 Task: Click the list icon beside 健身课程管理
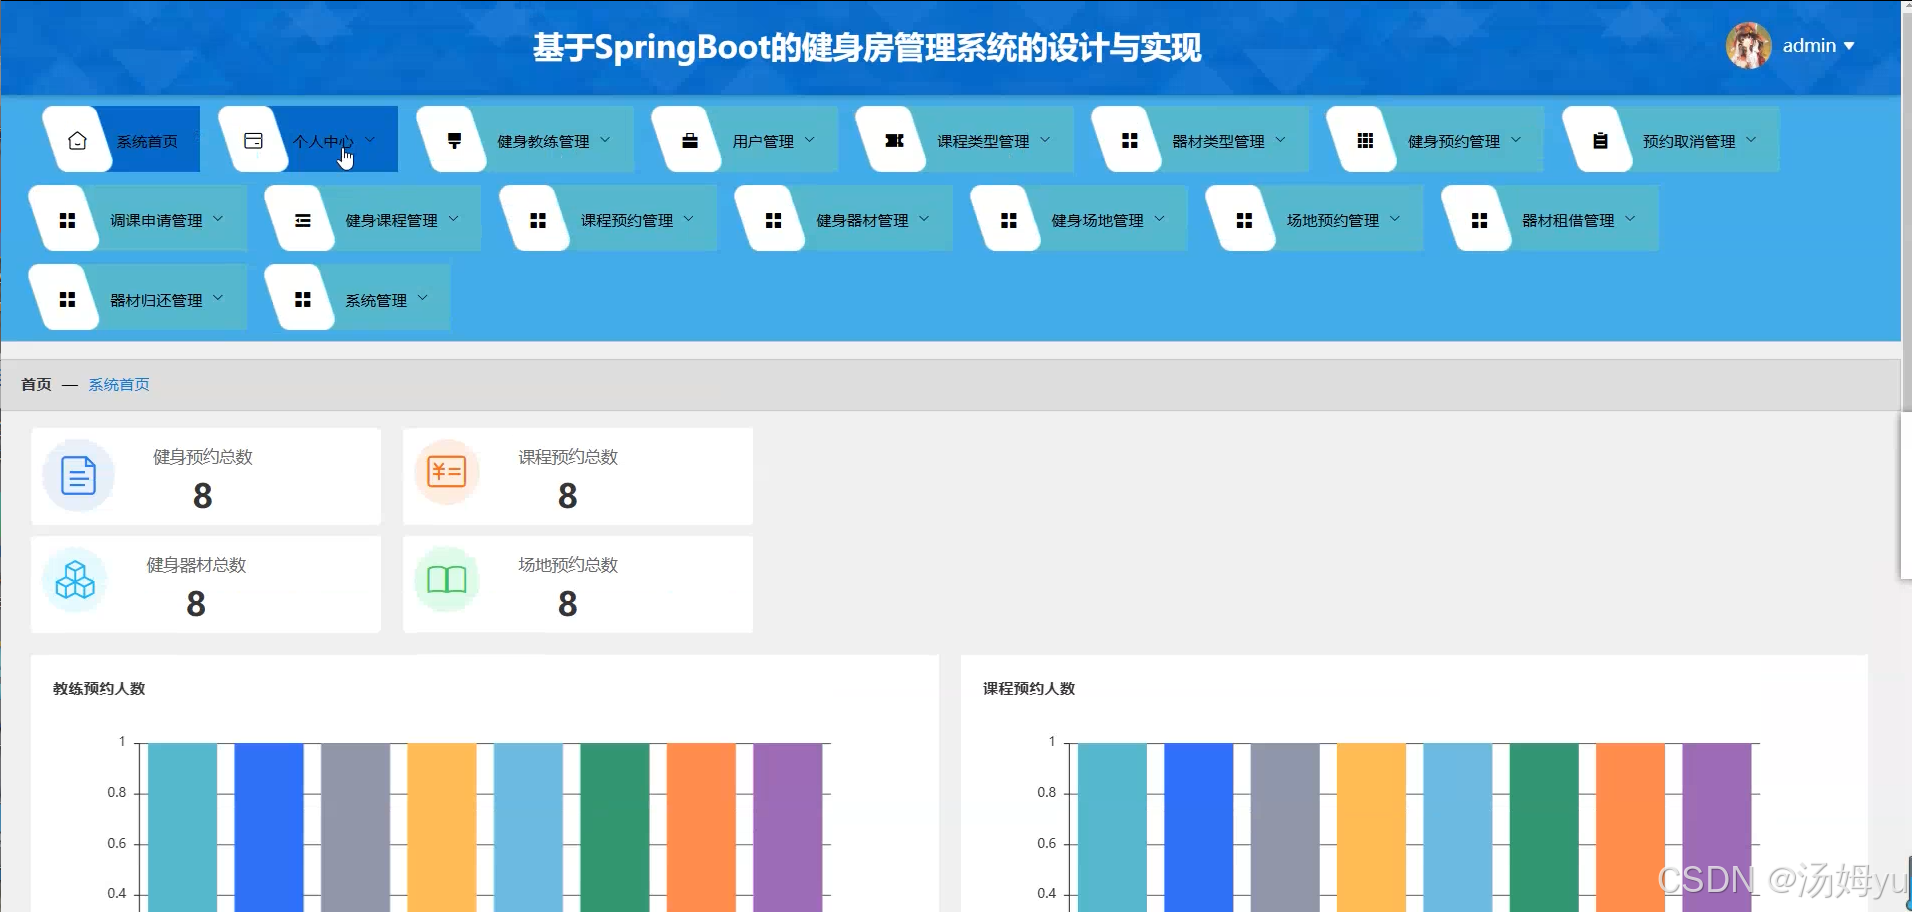point(303,220)
